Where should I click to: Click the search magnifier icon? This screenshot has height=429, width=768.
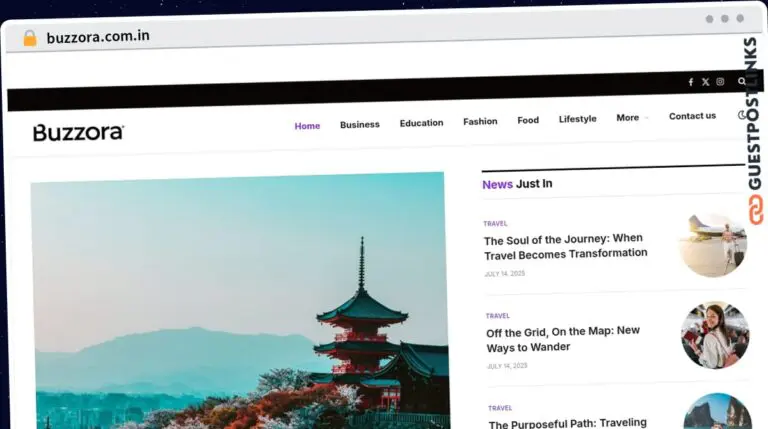tap(741, 82)
